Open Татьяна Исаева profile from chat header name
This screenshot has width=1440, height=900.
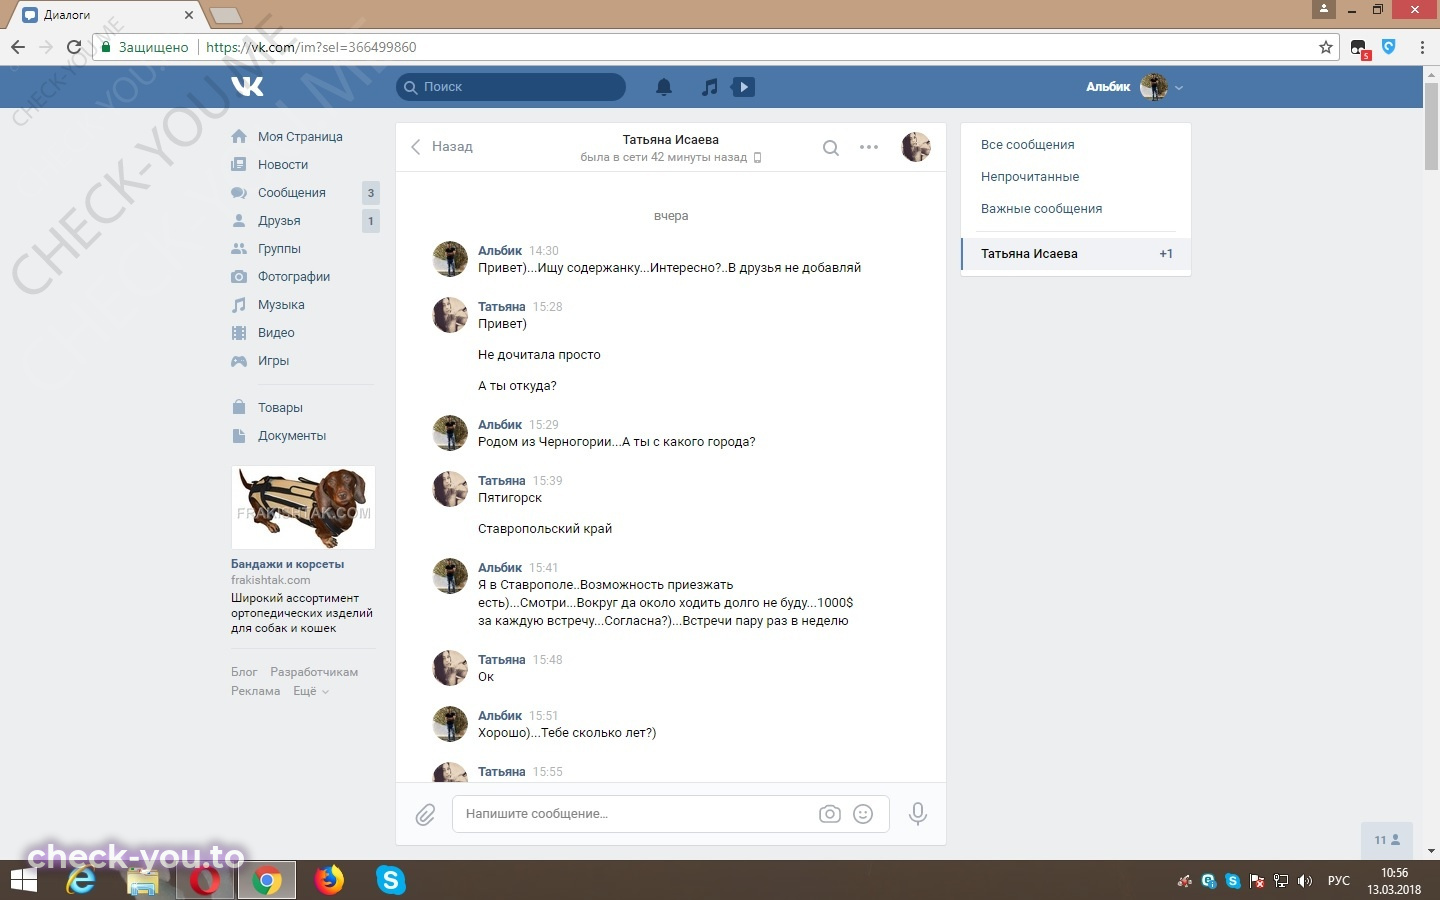pyautogui.click(x=670, y=140)
